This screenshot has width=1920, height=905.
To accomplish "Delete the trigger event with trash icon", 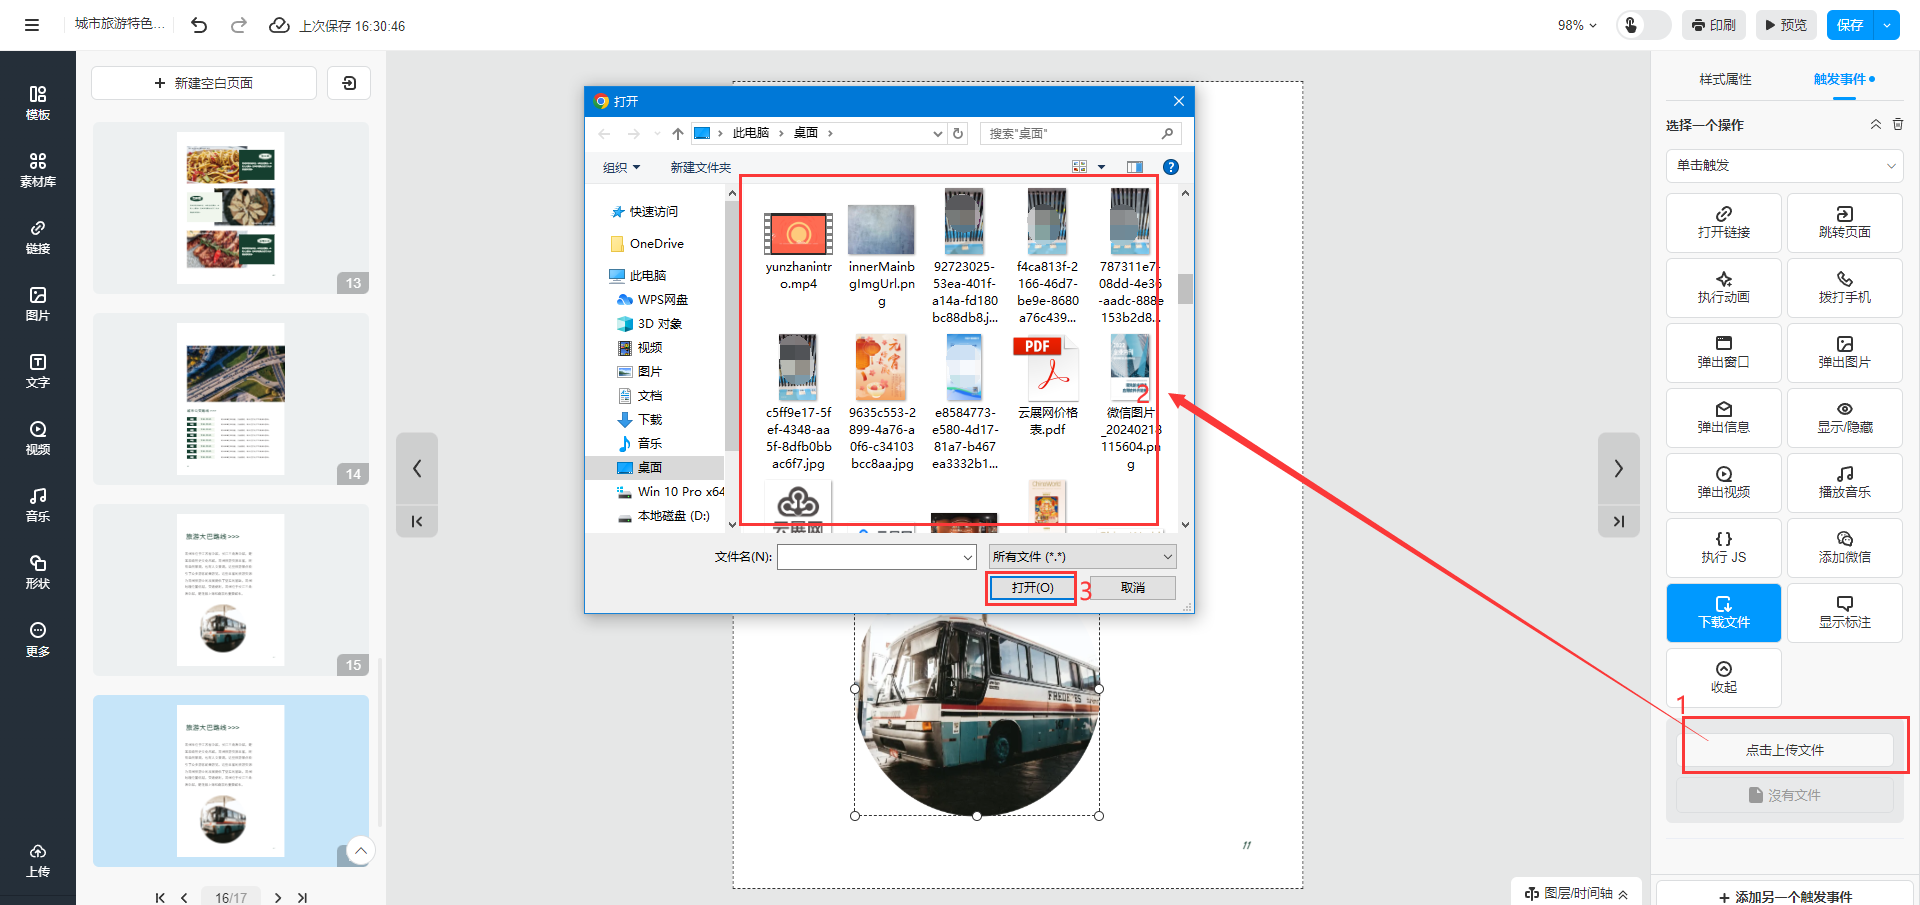I will click(x=1898, y=124).
